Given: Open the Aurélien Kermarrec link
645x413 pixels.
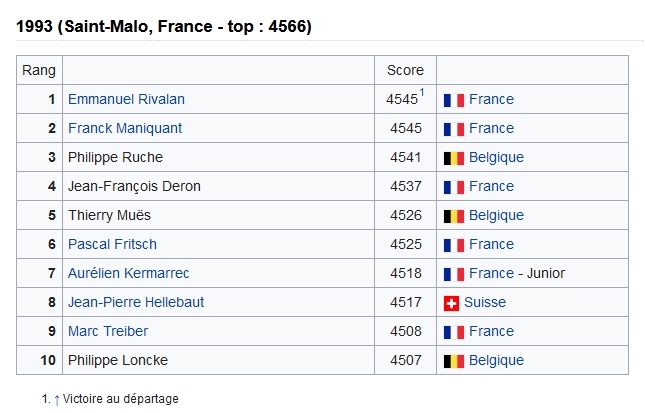Looking at the screenshot, I should [128, 273].
